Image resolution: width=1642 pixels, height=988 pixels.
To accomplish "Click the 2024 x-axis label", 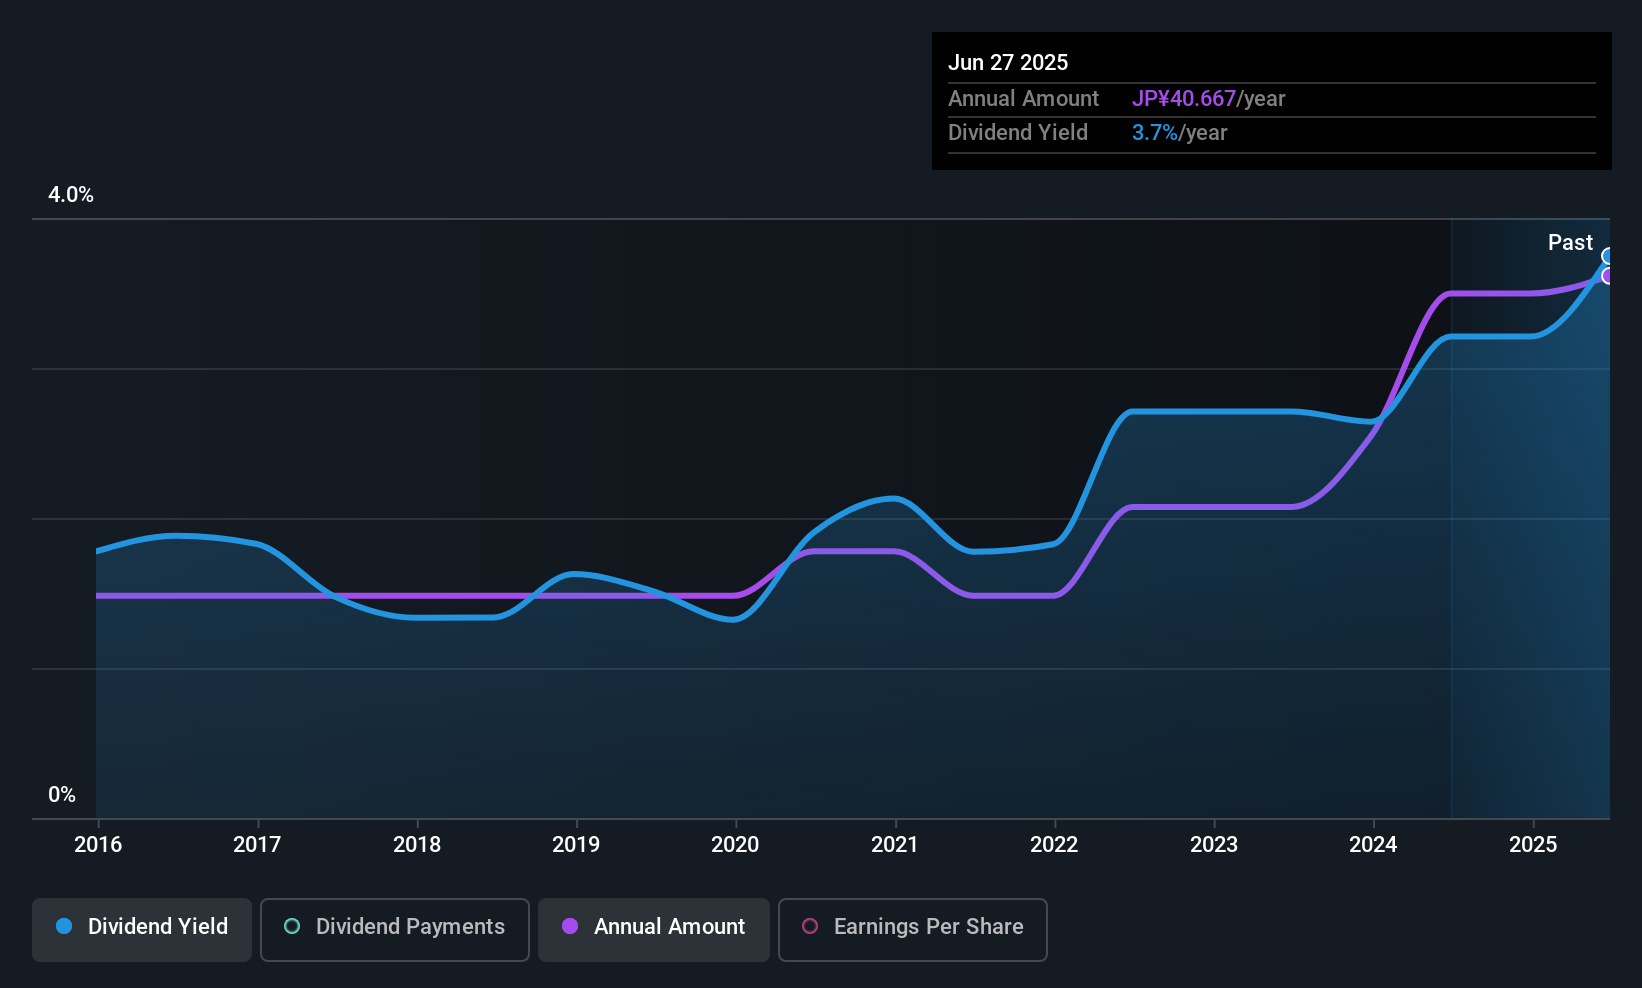I will coord(1373,845).
